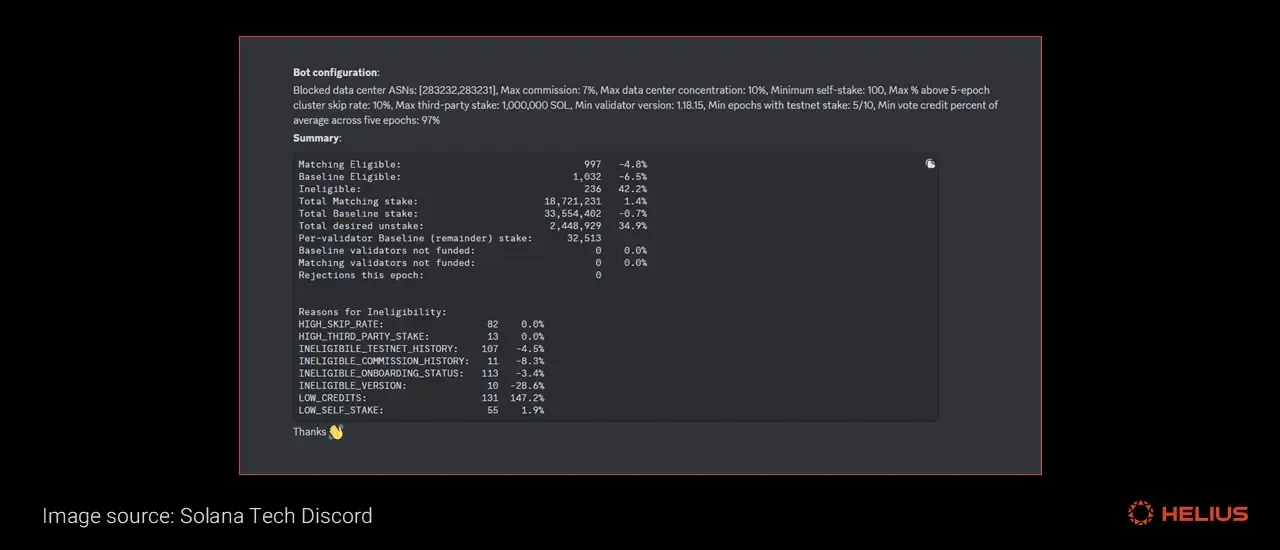Copy the summary code block contents
1280x550 pixels.
click(930, 164)
